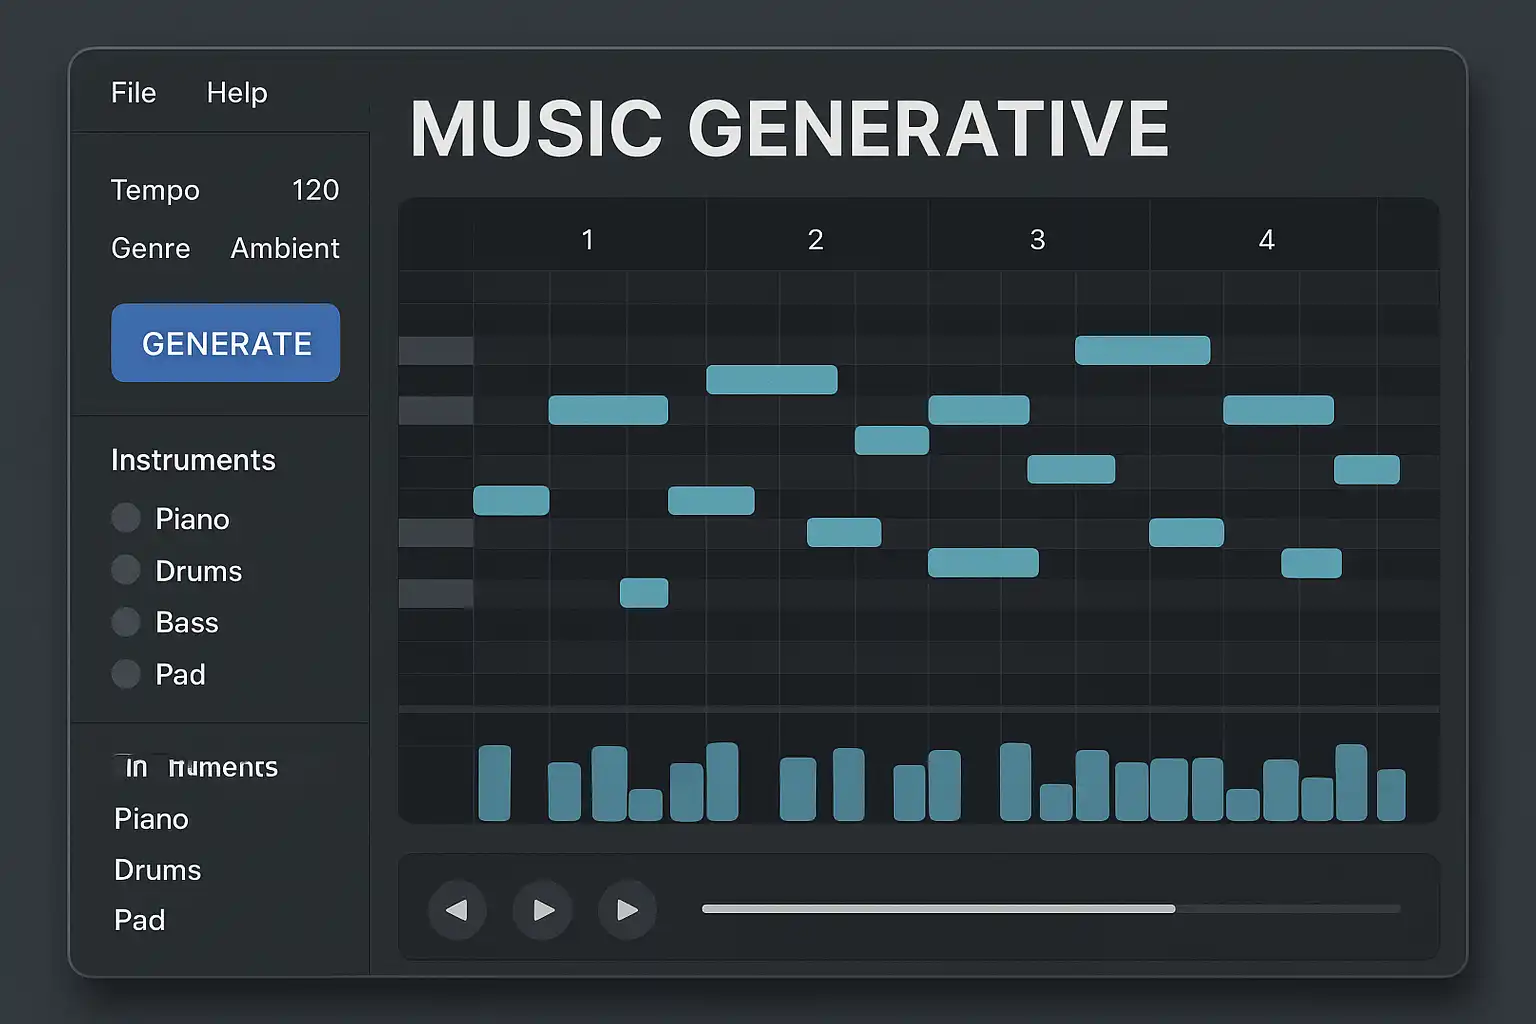Open the Help menu
The height and width of the screenshot is (1024, 1536).
point(237,93)
